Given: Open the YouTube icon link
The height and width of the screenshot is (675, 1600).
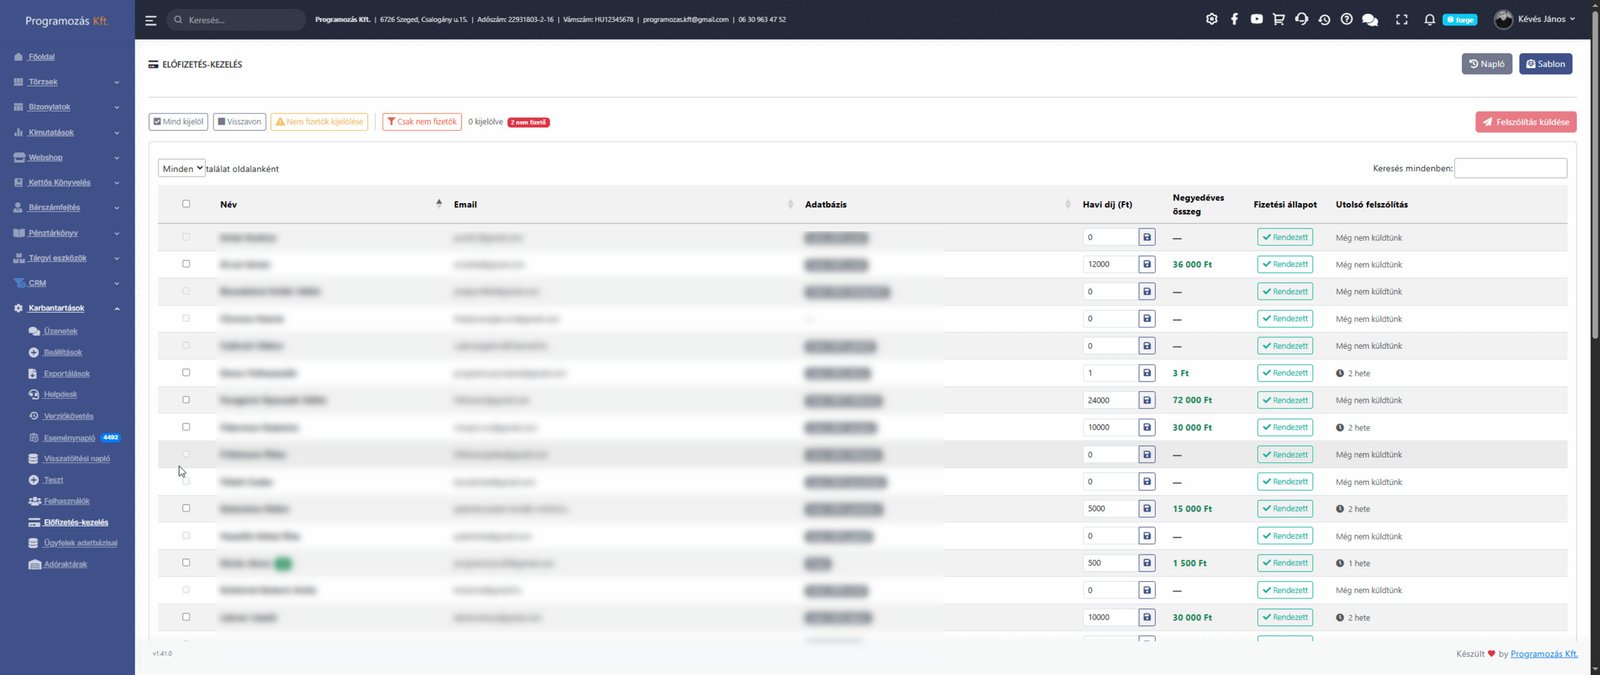Looking at the screenshot, I should tap(1256, 19).
